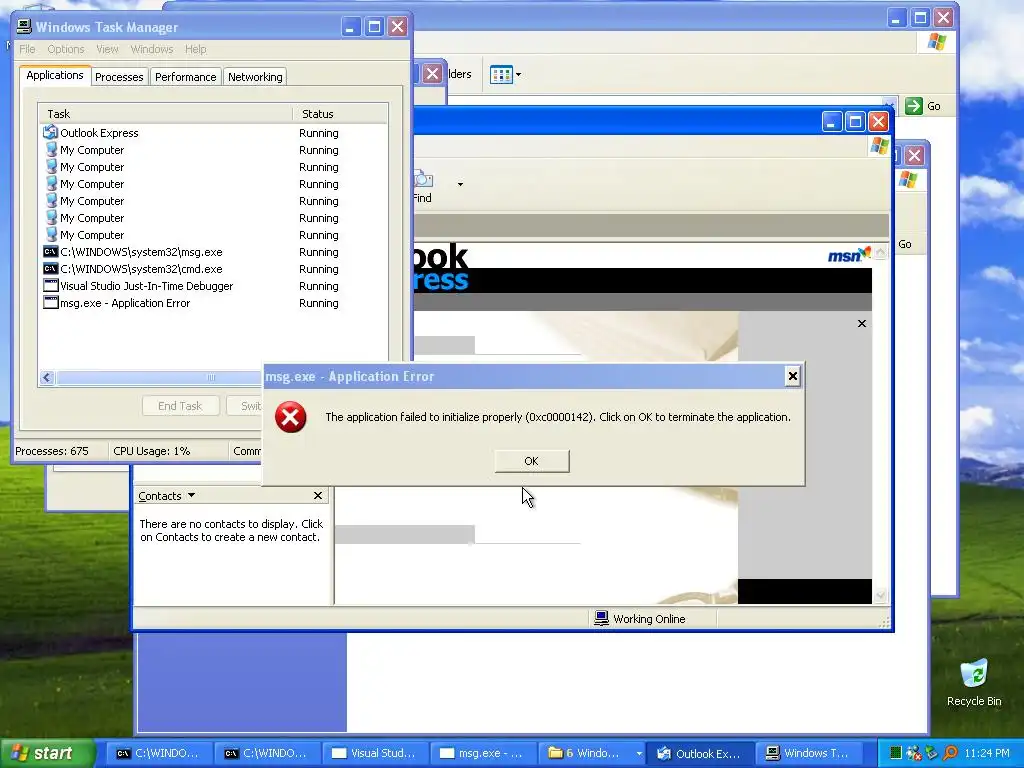Close the Contacts pane
This screenshot has height=768, width=1024.
318,496
